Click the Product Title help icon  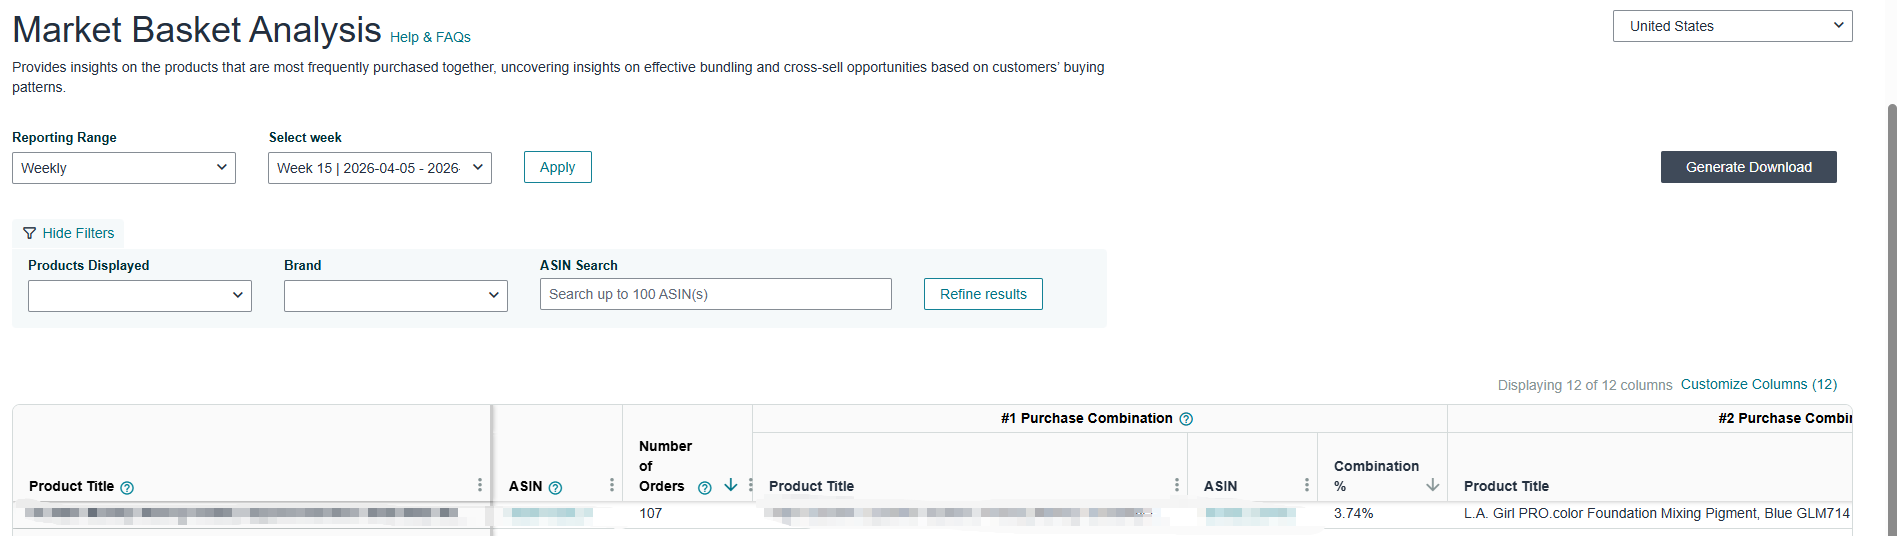click(127, 488)
